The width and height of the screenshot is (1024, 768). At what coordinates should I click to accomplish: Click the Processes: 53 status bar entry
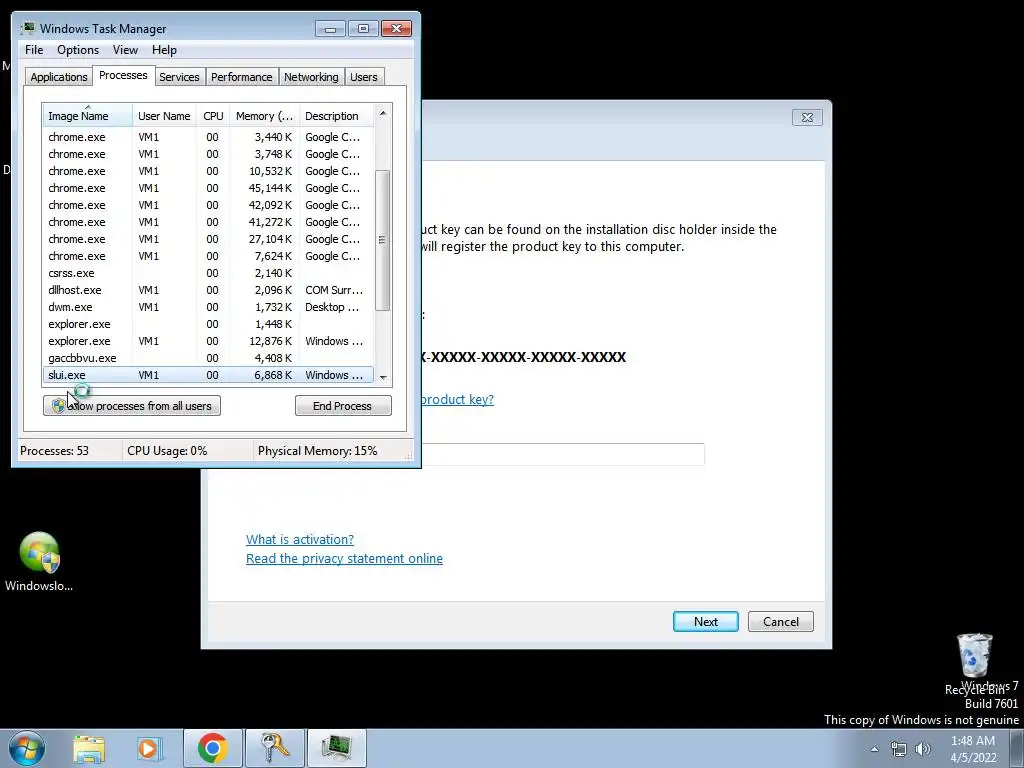pos(54,451)
